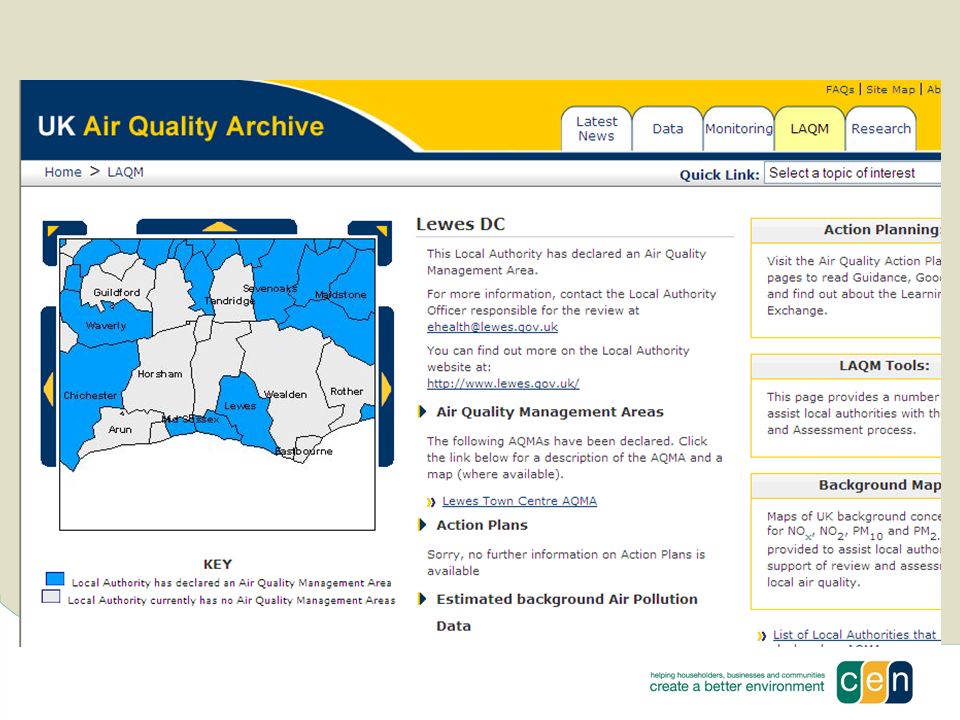Collapse the Air Quality Management Areas section arrow
The height and width of the screenshot is (720, 960).
point(422,411)
